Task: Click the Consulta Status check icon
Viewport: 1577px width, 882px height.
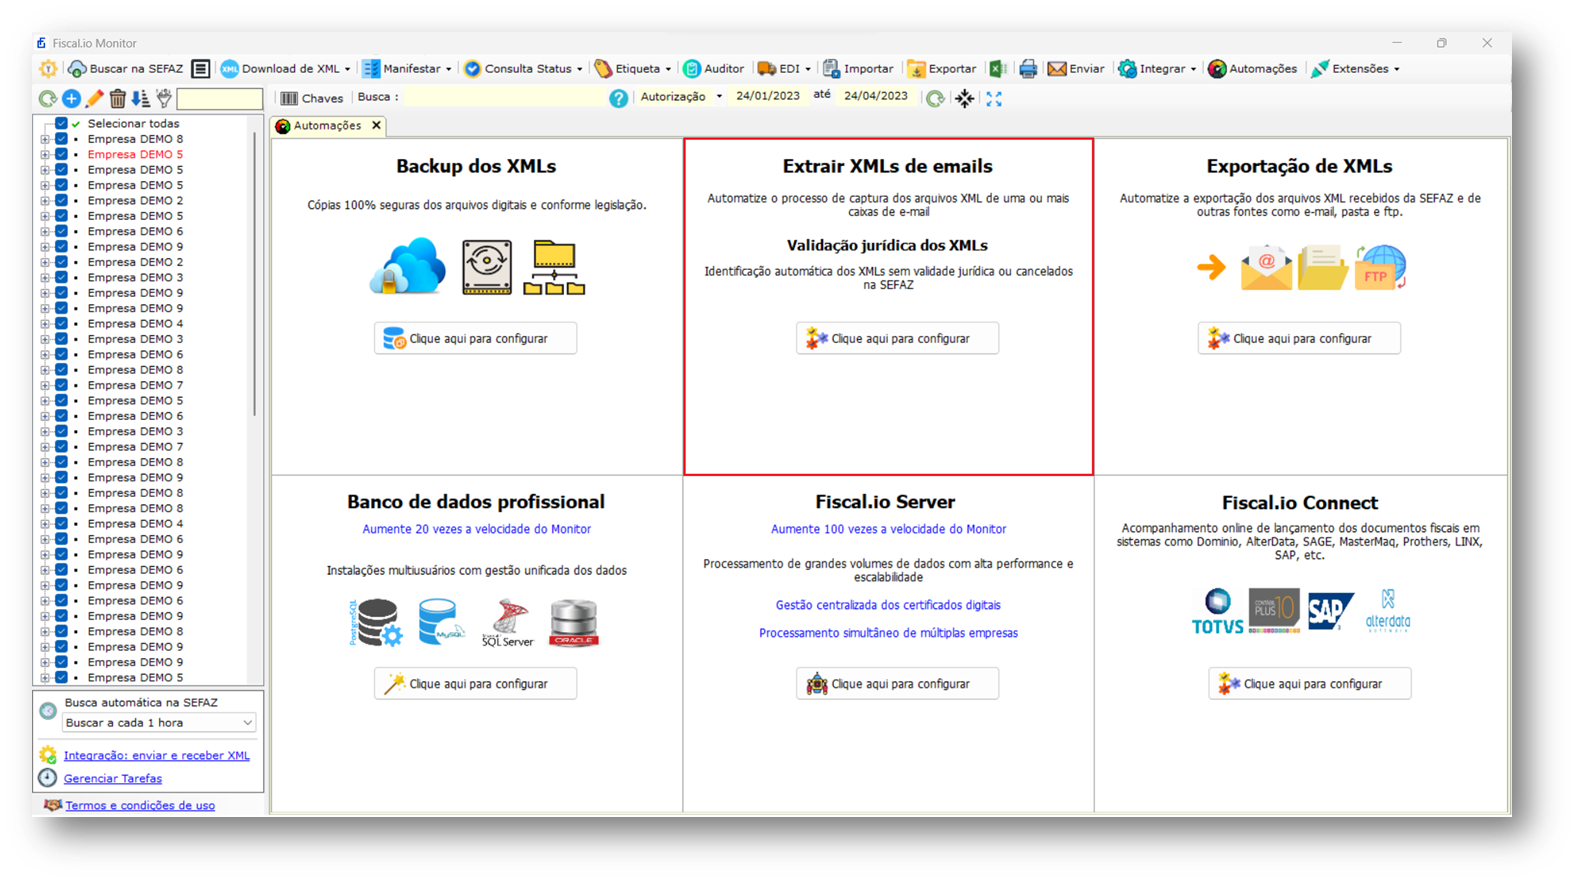Action: coord(473,69)
